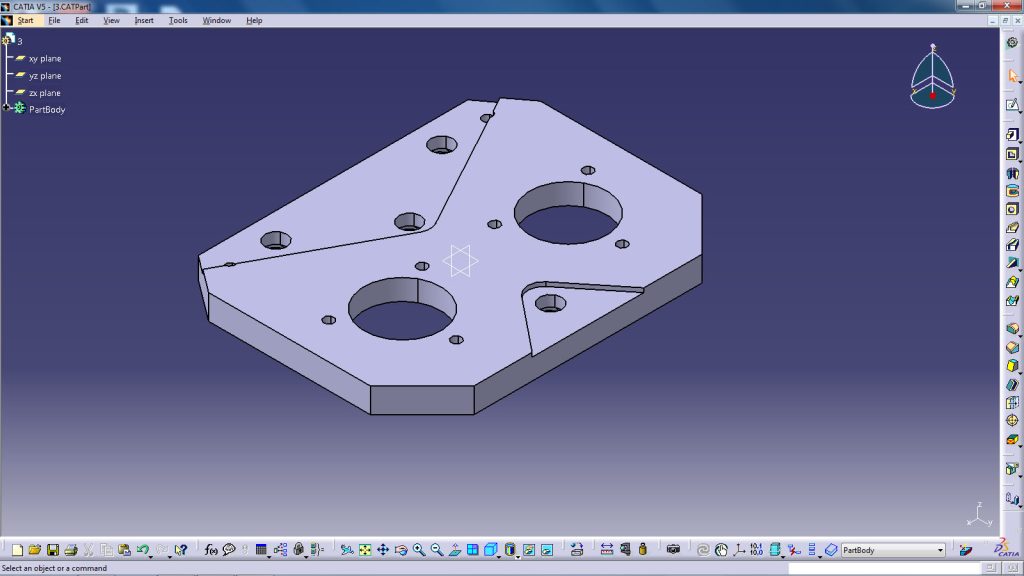Open the Insert menu

coord(144,20)
